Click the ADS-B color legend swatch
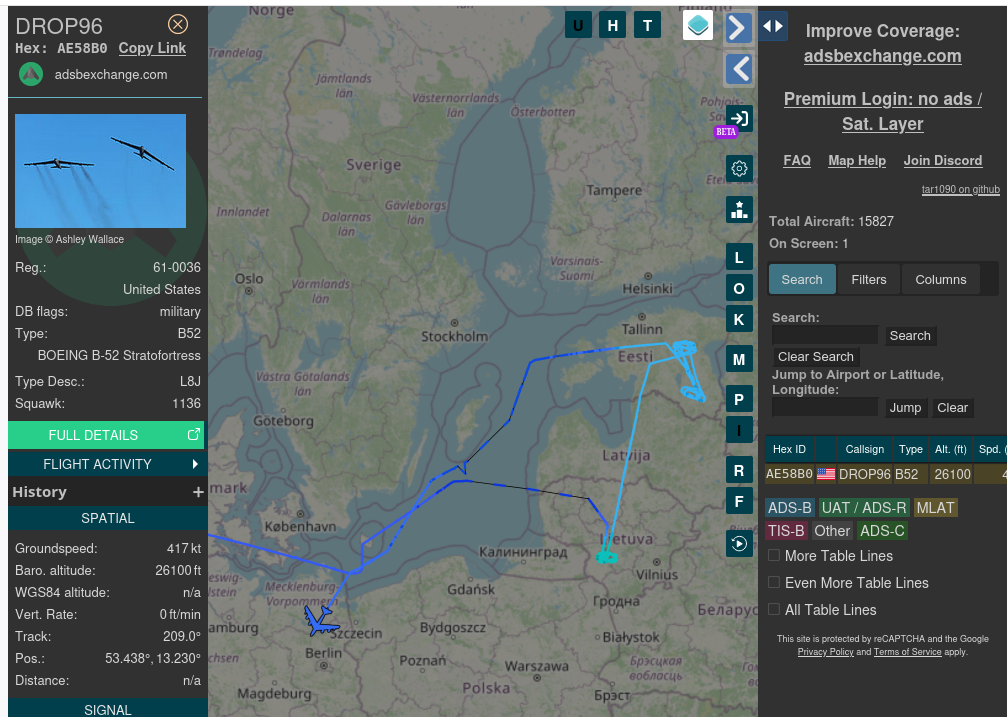This screenshot has height=717, width=1007. click(x=789, y=508)
